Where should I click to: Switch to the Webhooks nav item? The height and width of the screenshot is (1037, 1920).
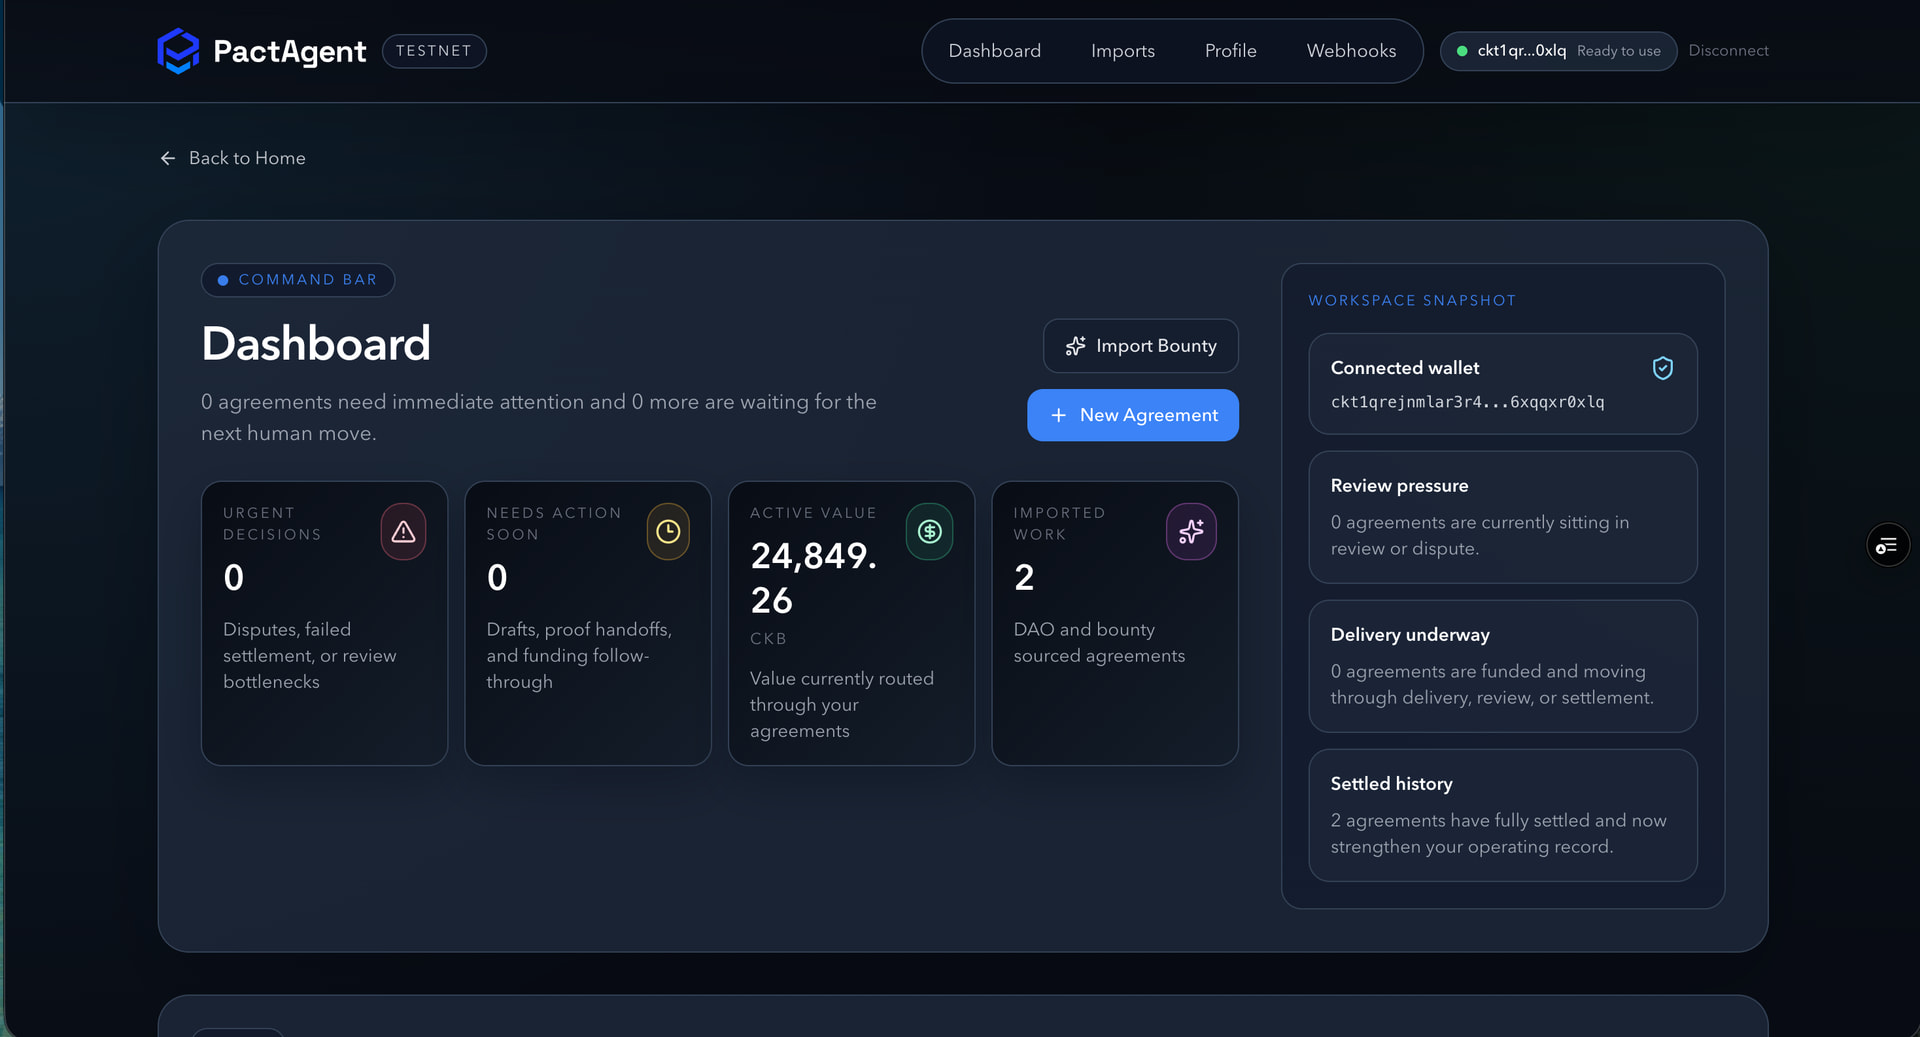point(1351,51)
